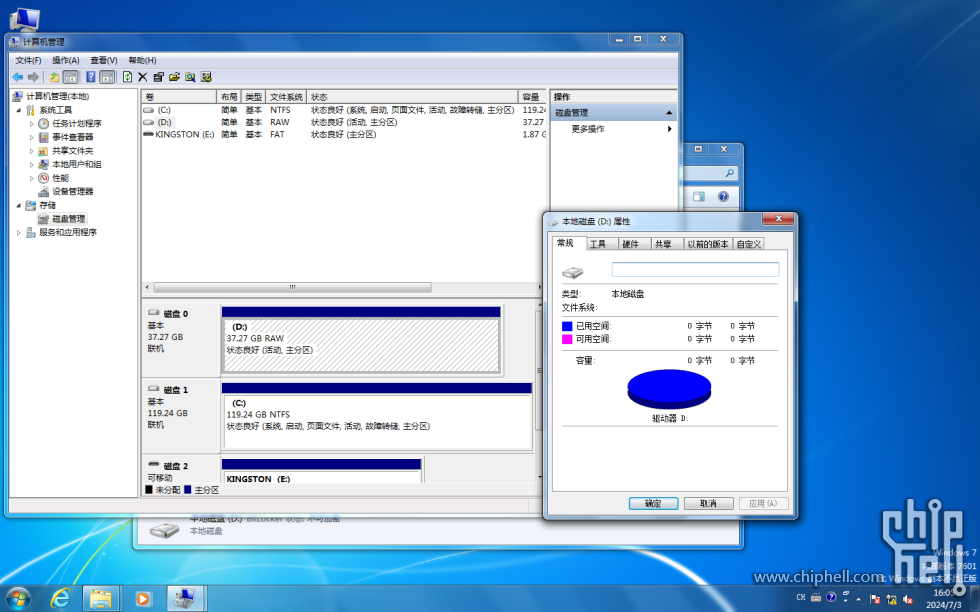This screenshot has width=980, height=612.
Task: Click the search magnifier in the background window
Action: [729, 173]
